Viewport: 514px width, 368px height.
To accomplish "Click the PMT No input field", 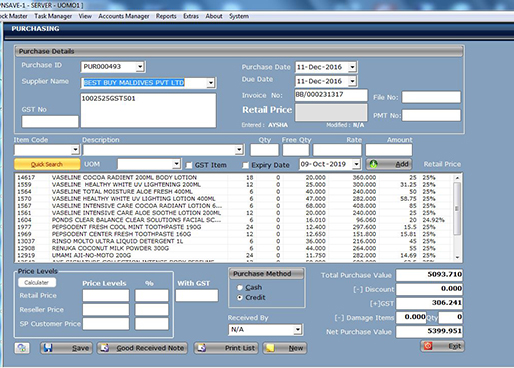I will (431, 115).
